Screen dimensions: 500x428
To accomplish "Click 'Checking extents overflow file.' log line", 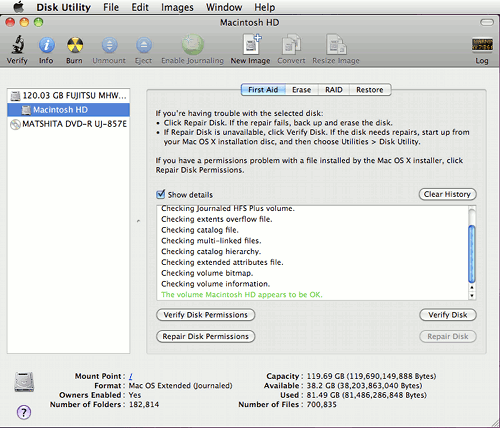I will (x=217, y=219).
